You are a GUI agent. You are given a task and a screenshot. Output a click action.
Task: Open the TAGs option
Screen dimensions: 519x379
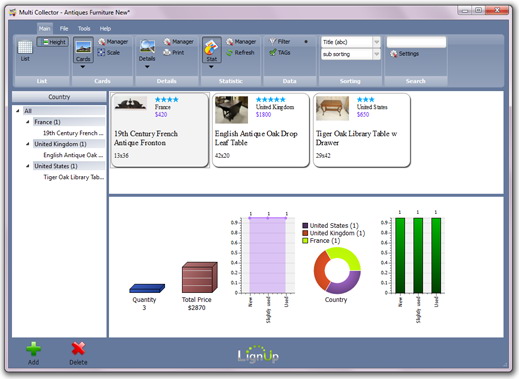pos(280,53)
